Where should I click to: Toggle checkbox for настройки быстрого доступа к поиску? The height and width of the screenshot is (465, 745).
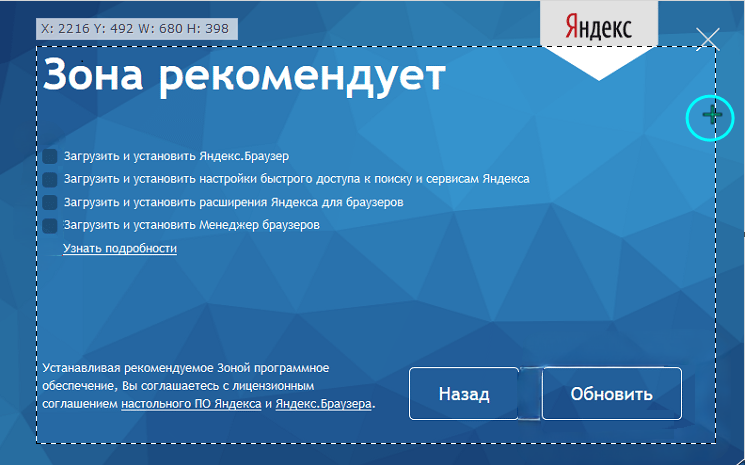(50, 179)
